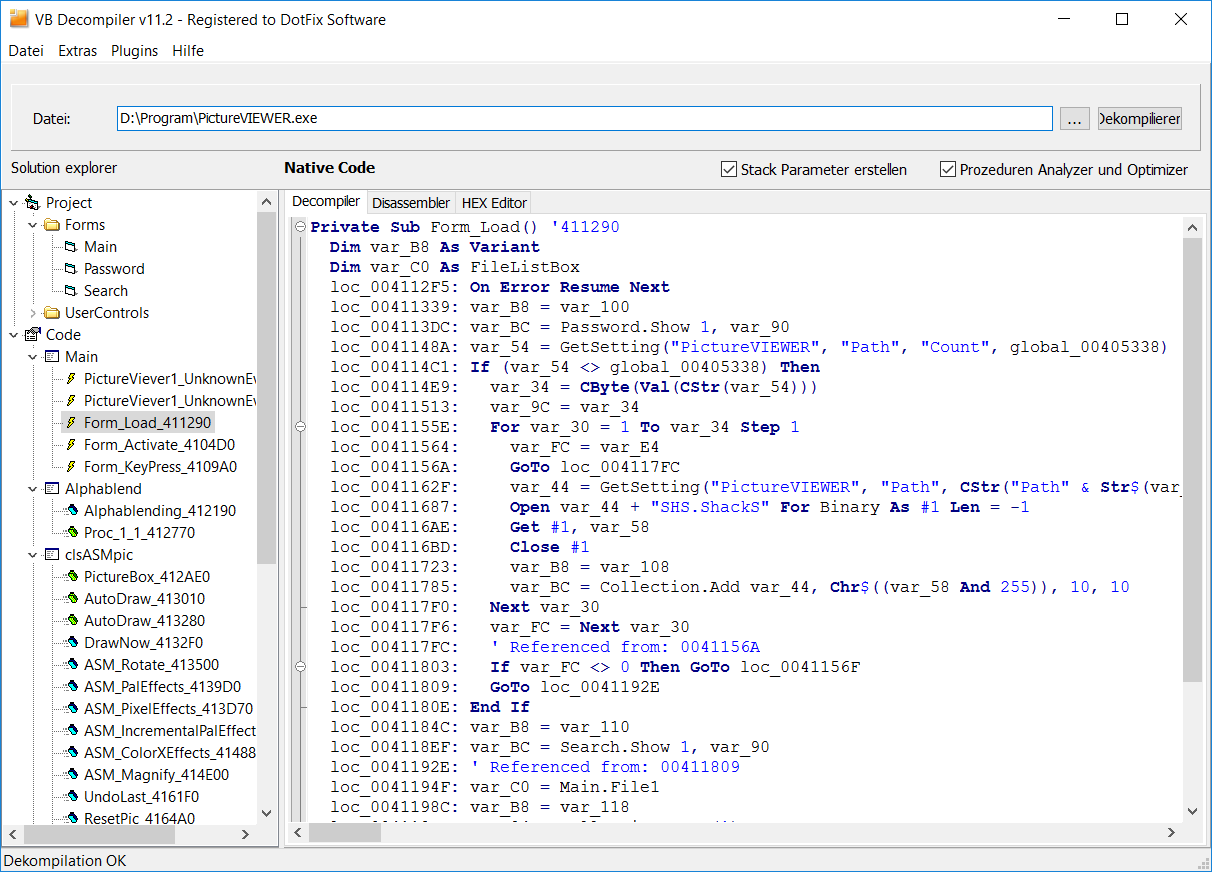Switch to the HEX Editor tab
The height and width of the screenshot is (872, 1212).
click(493, 203)
